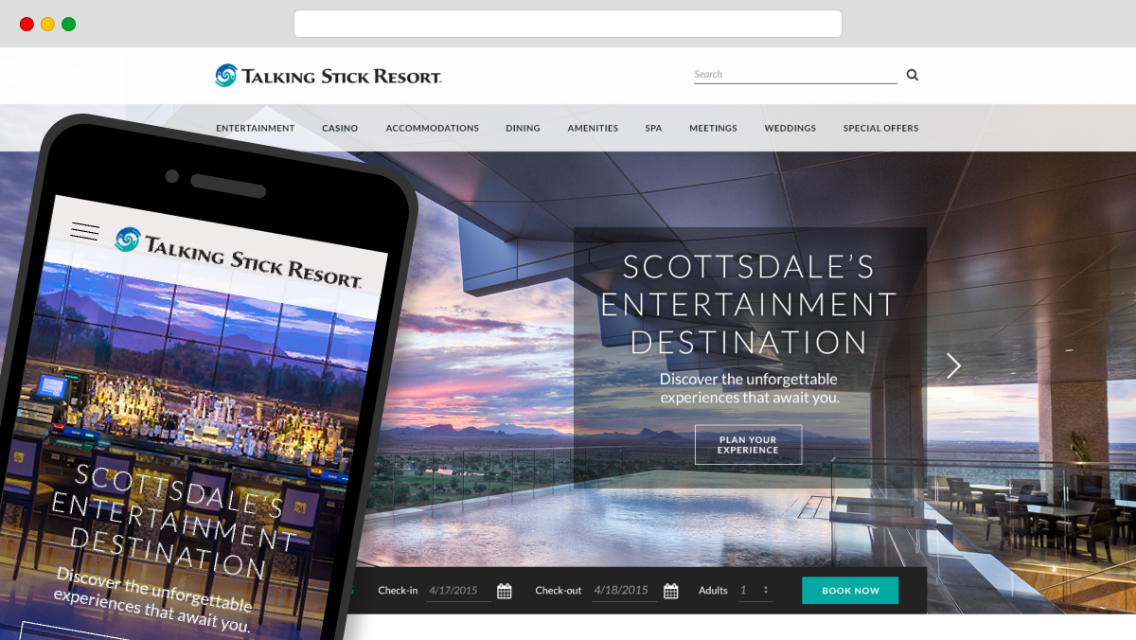
Task: View Special Offers
Action: (880, 128)
